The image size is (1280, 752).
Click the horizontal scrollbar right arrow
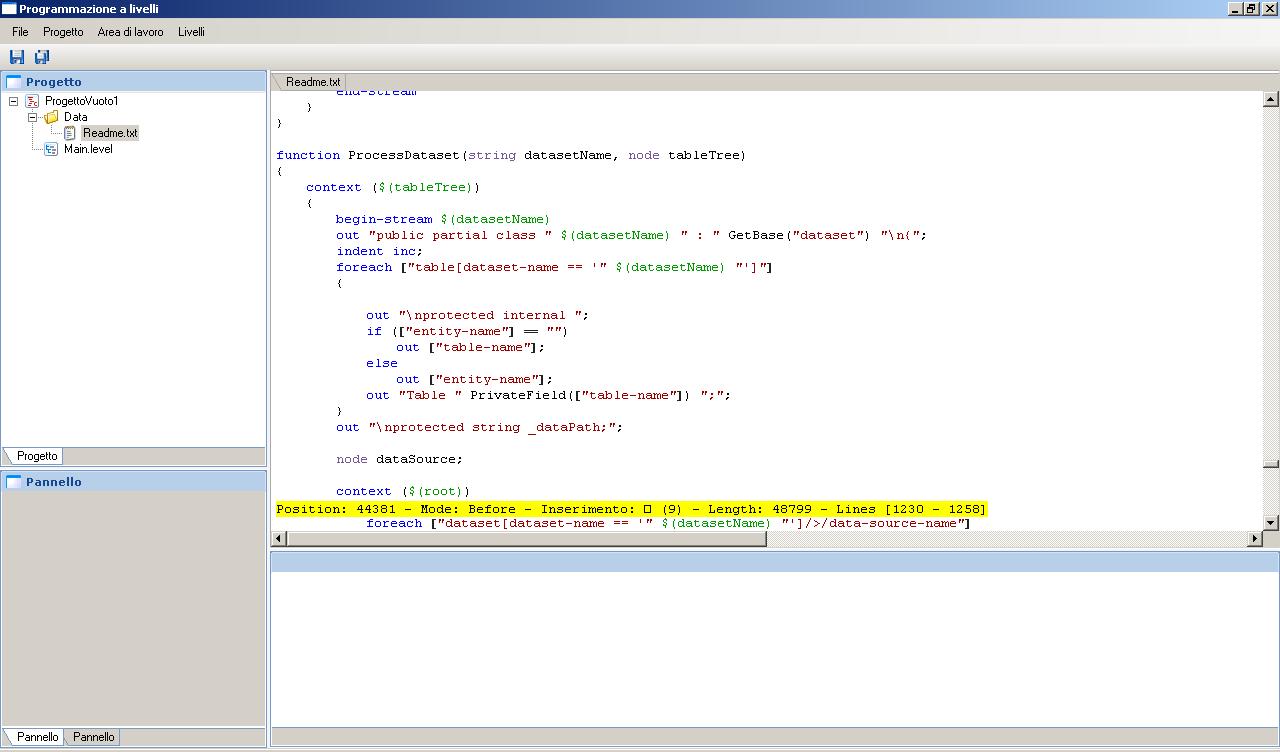click(1255, 539)
